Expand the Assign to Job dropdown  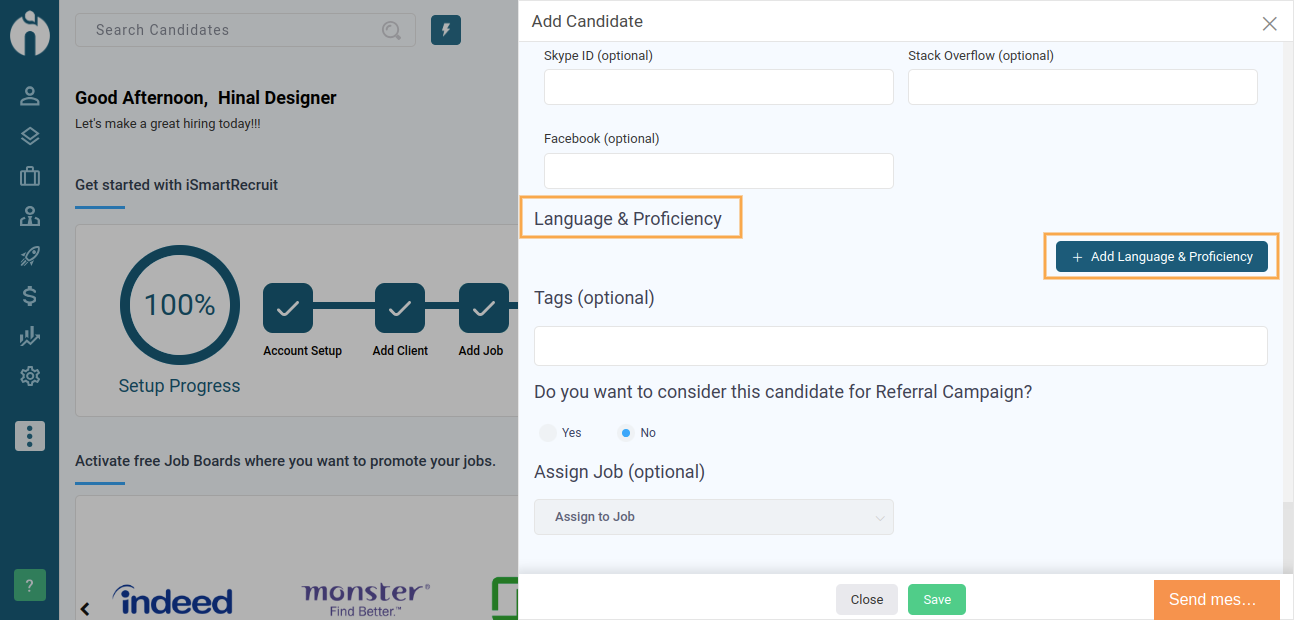tap(714, 517)
